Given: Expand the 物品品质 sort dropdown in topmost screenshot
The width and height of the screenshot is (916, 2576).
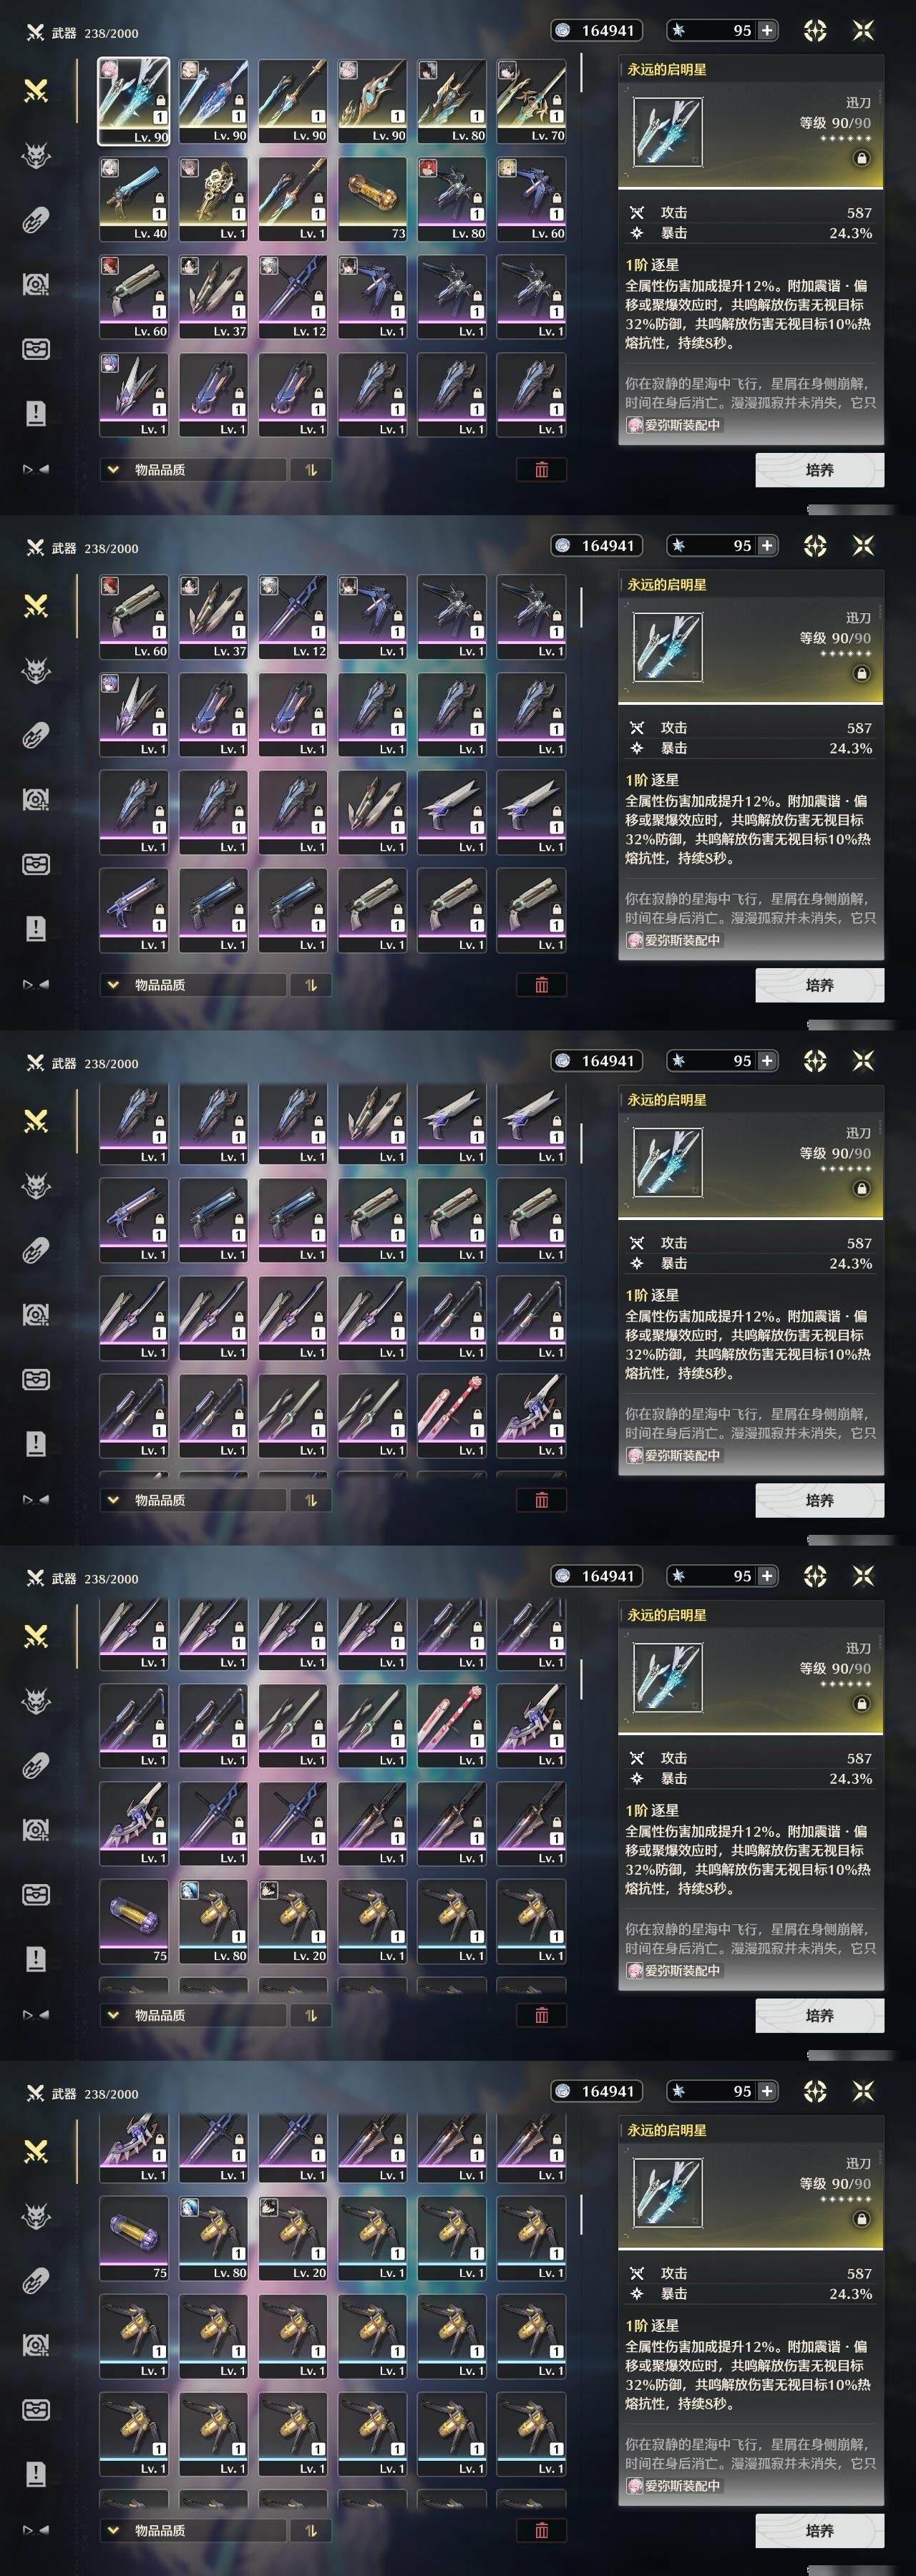Looking at the screenshot, I should (x=192, y=470).
